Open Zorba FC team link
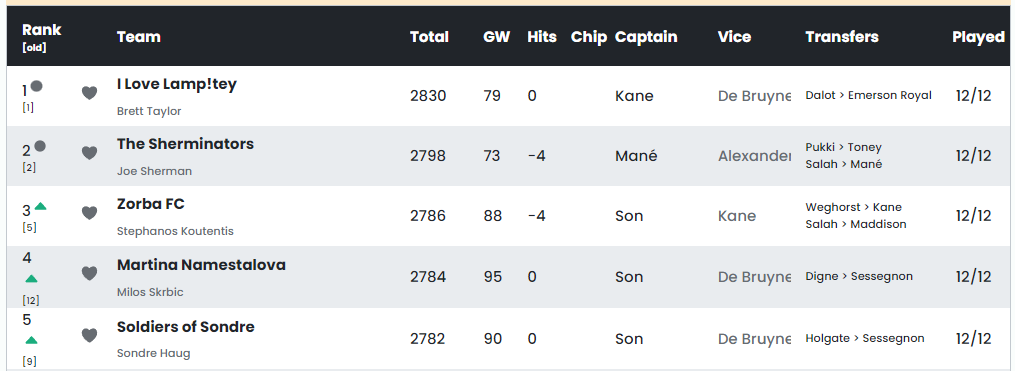Screen dimensions: 1015x371 click(x=151, y=204)
